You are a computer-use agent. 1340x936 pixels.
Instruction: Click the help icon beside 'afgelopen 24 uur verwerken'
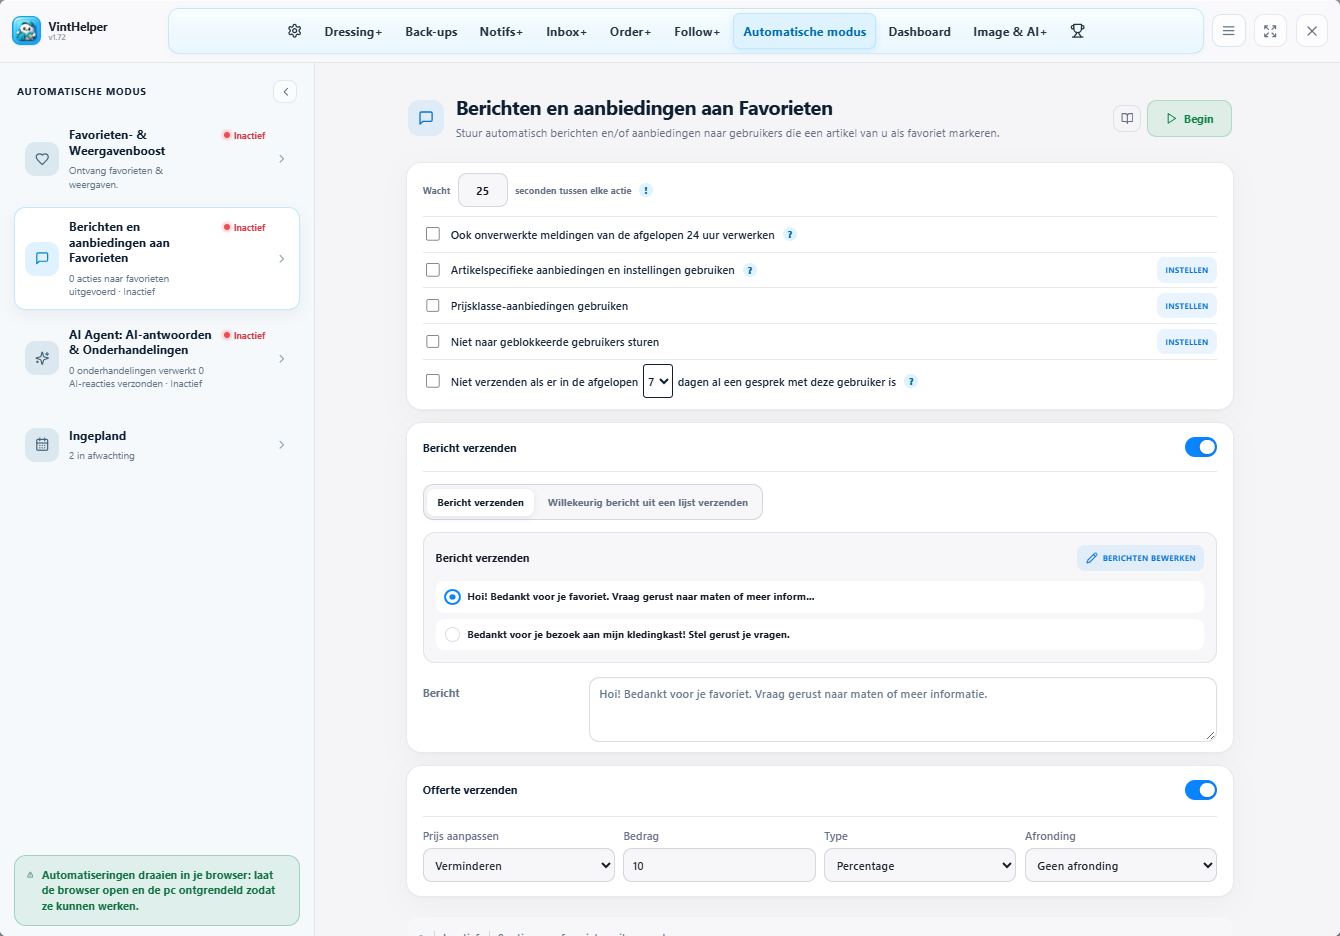point(790,235)
